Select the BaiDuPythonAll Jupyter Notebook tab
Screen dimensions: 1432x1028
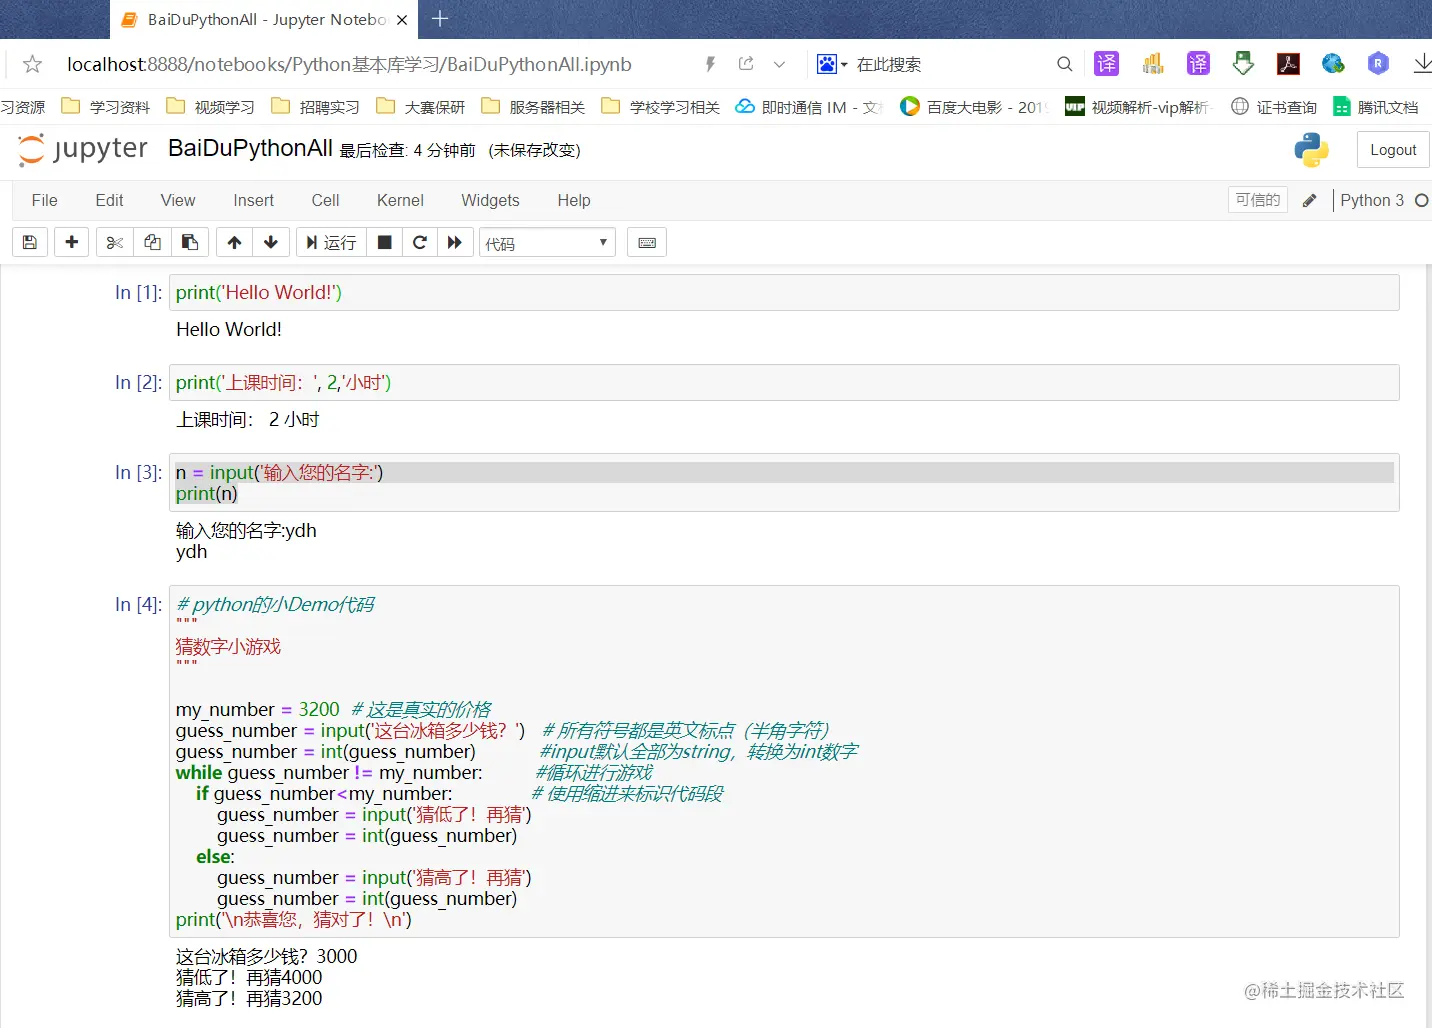coord(265,19)
